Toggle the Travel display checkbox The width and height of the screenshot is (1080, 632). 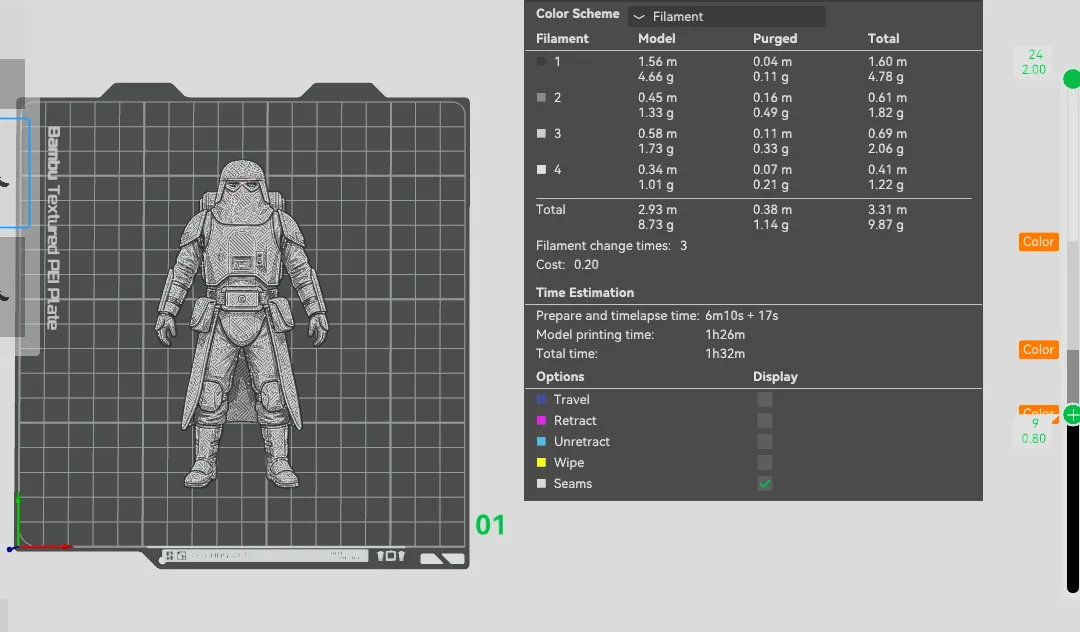point(765,399)
